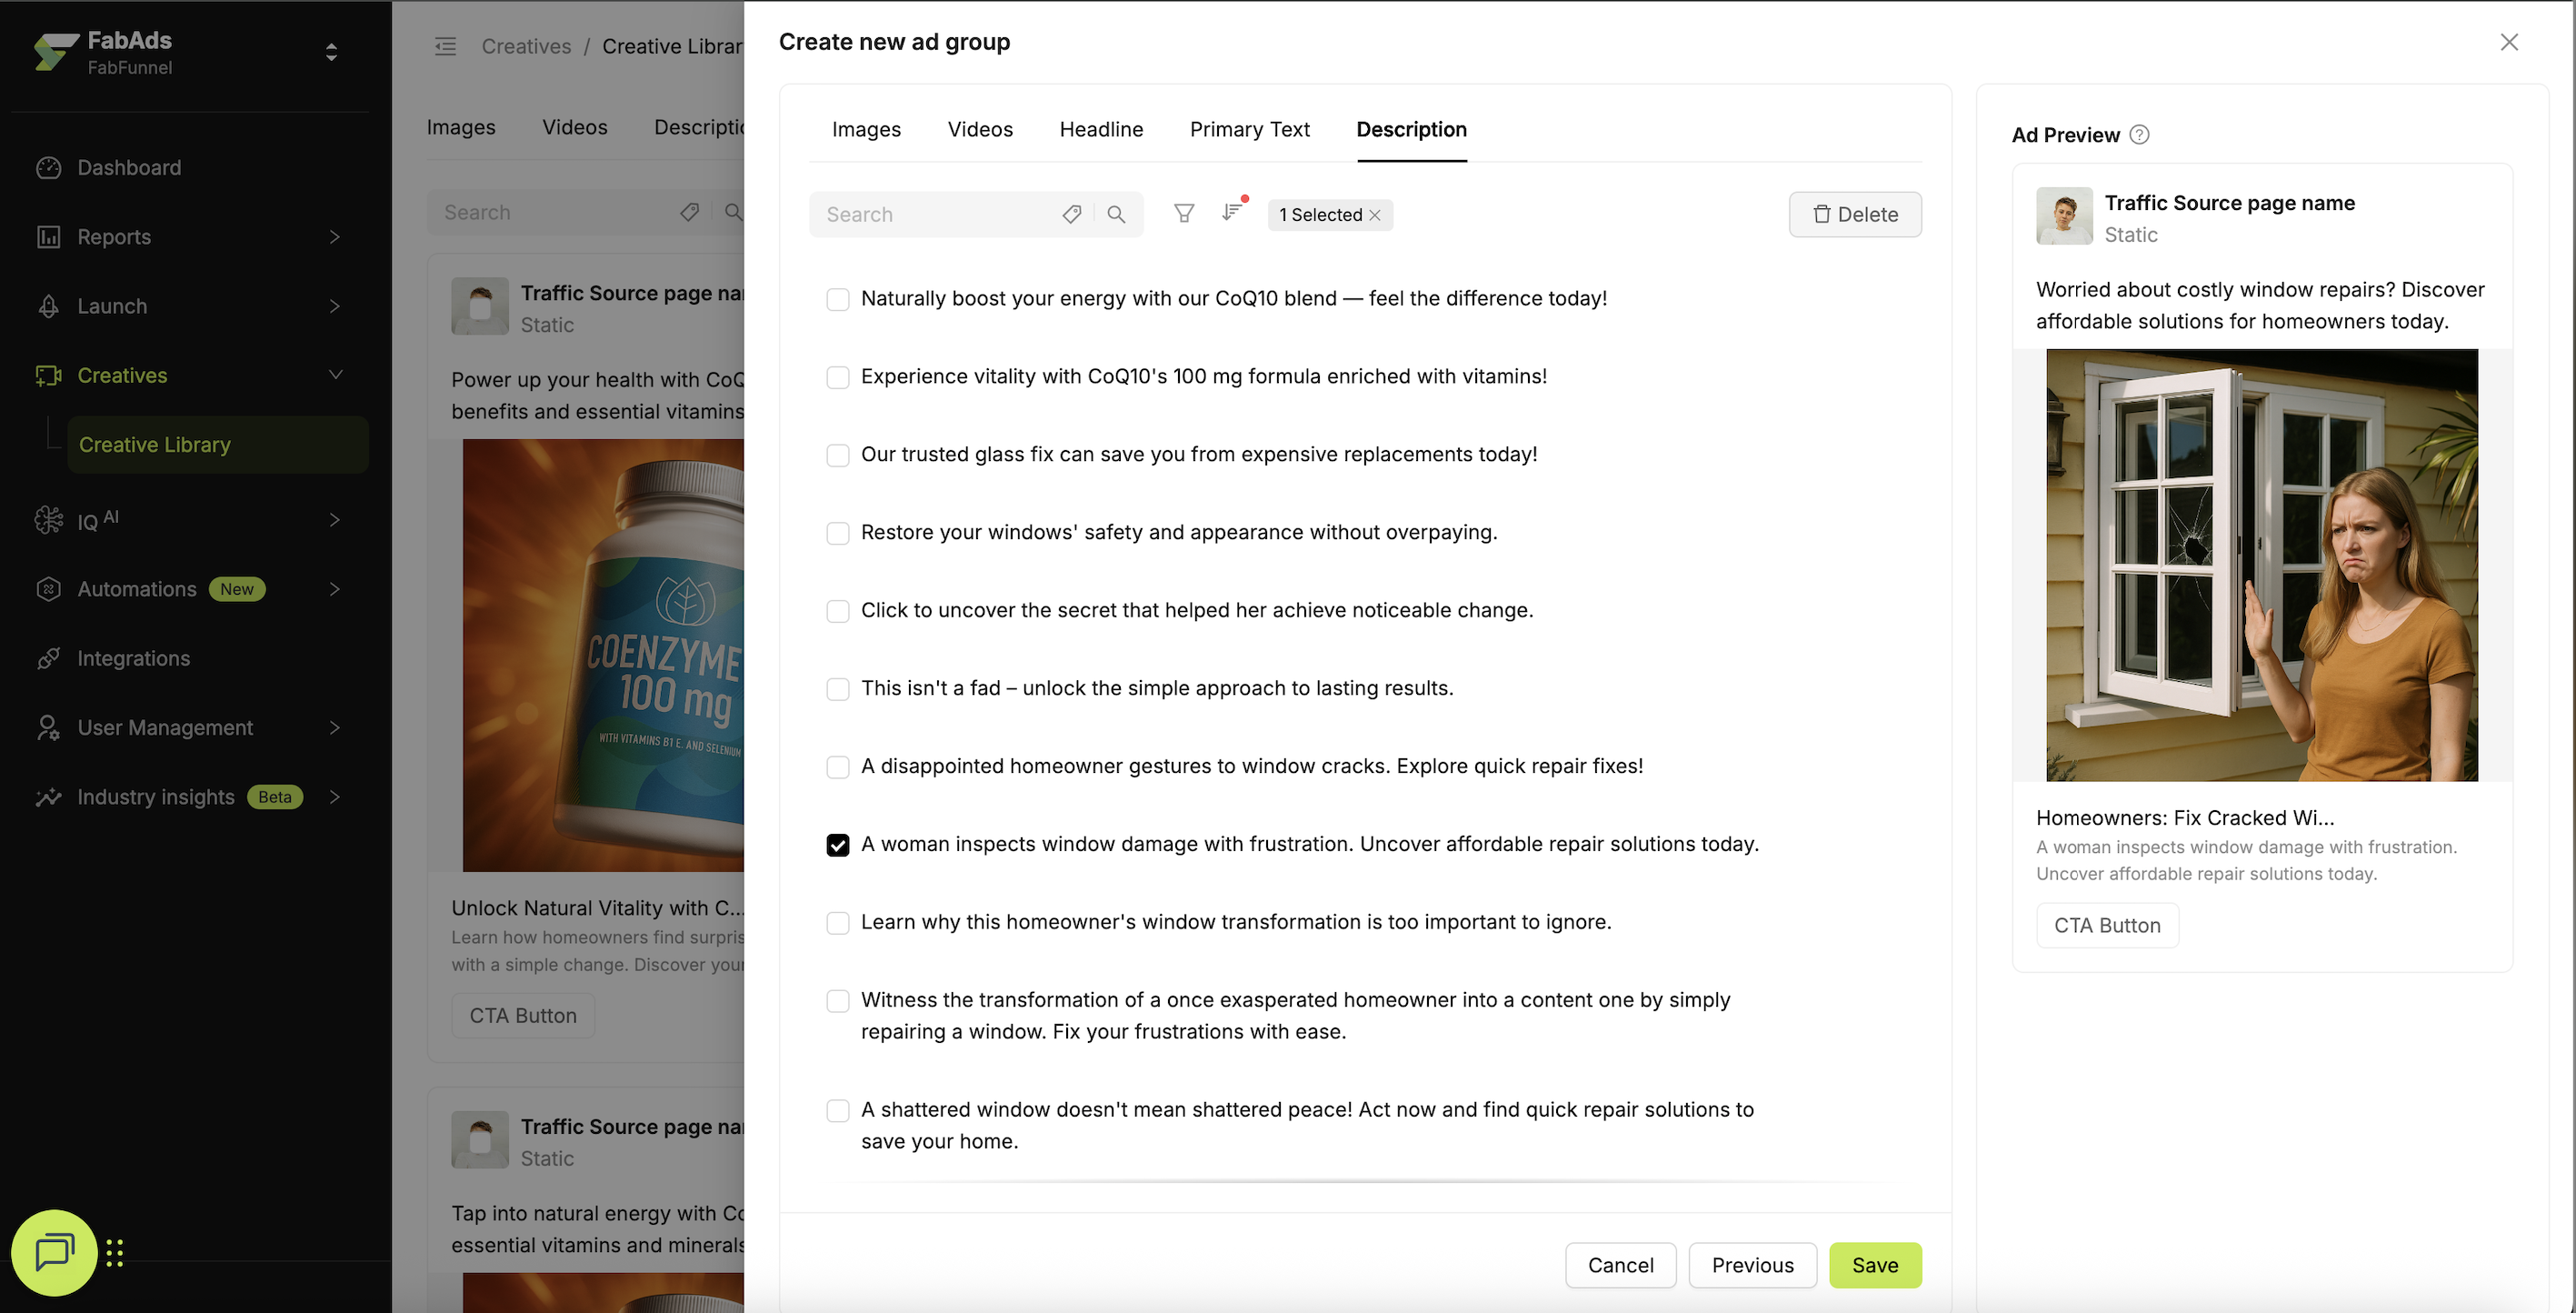Select the trusted glass fix description checkbox

coord(838,455)
